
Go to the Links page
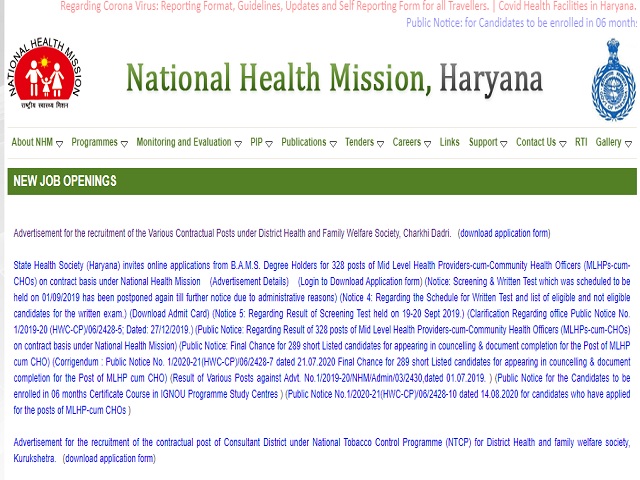(x=450, y=143)
